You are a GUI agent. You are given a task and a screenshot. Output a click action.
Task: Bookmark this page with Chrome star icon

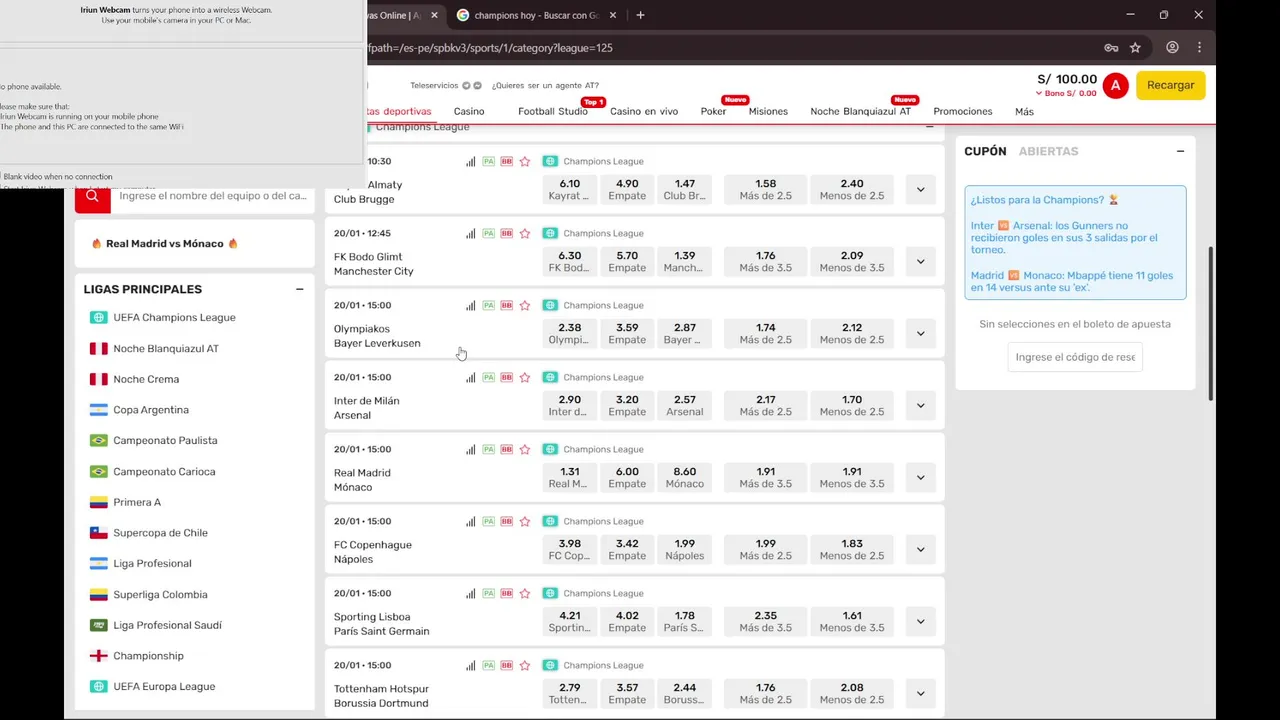pos(1135,47)
